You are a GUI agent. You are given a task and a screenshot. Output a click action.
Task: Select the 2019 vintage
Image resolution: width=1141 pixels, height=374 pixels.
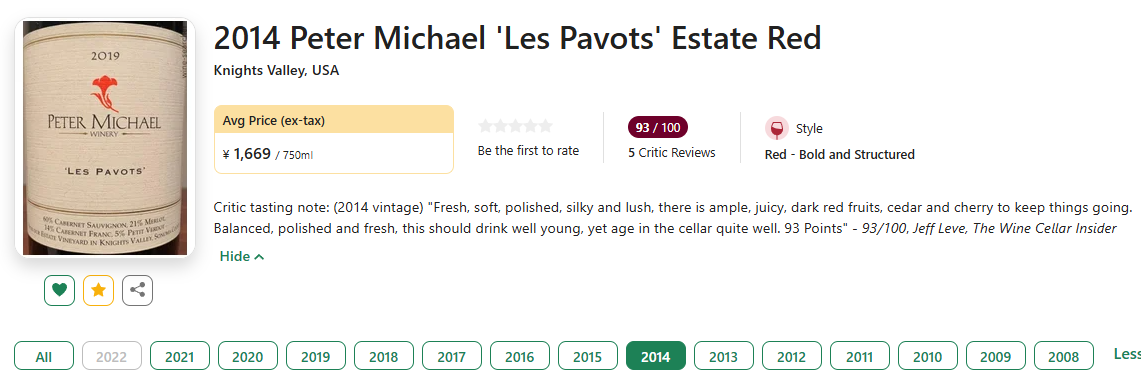click(316, 357)
